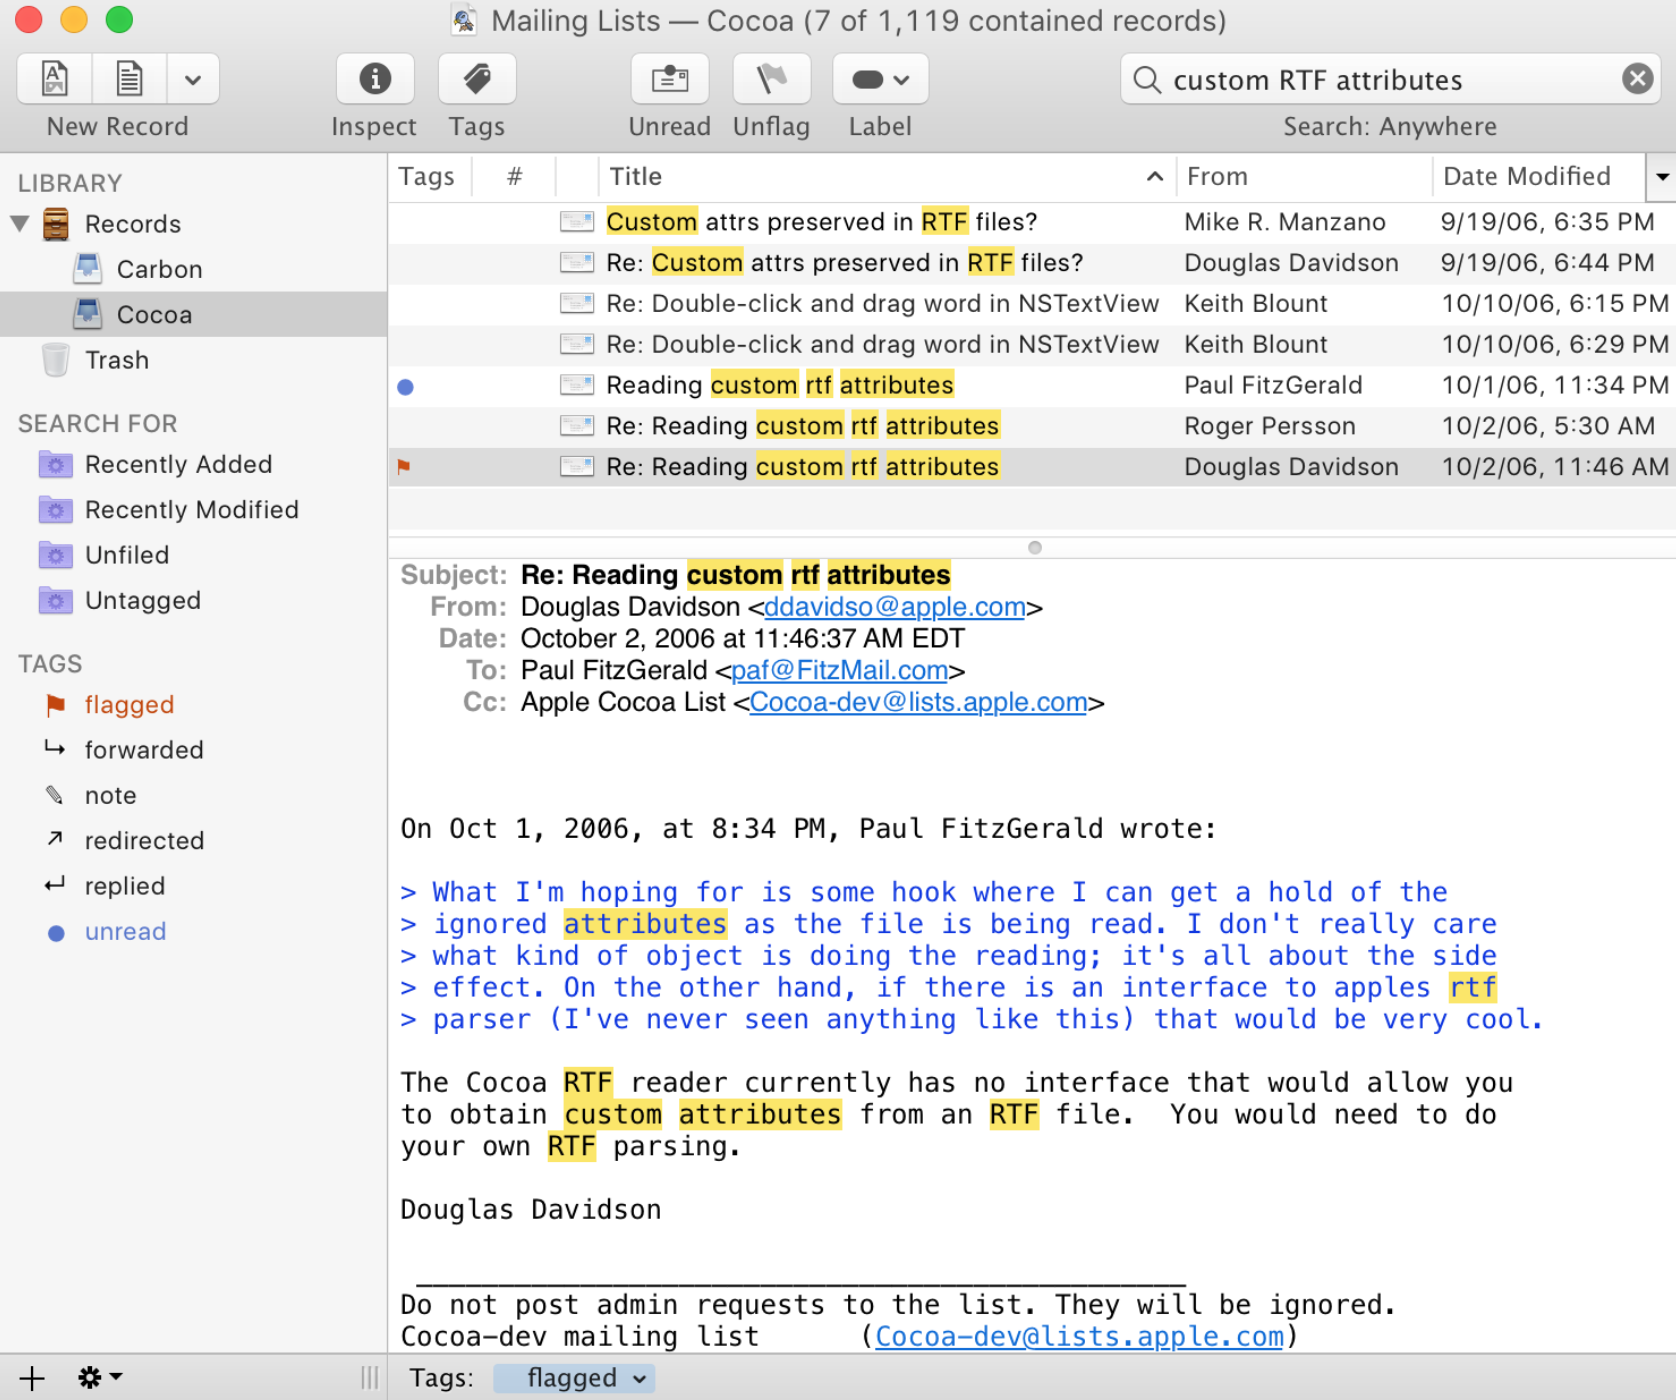1676x1400 pixels.
Task: Select the note tag
Action: pos(110,795)
